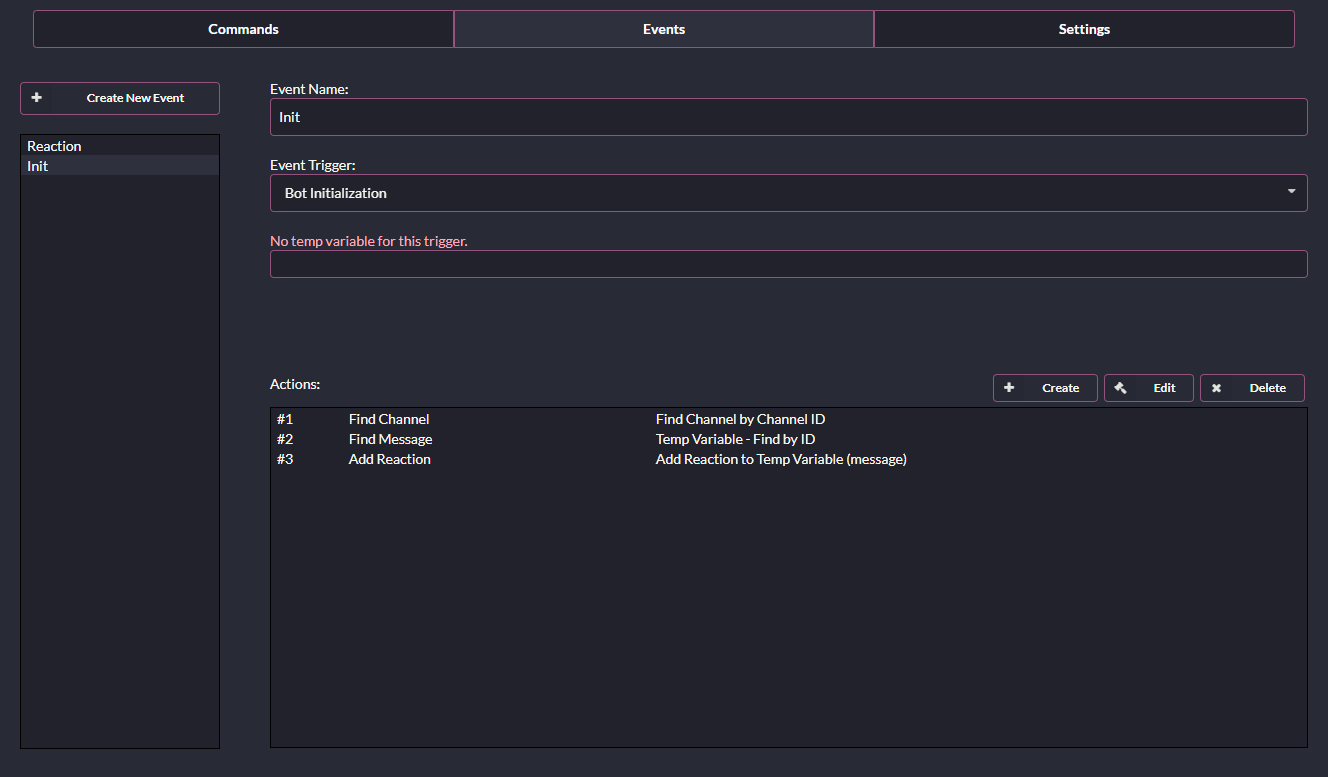Switch to the Commands tab

point(243,29)
